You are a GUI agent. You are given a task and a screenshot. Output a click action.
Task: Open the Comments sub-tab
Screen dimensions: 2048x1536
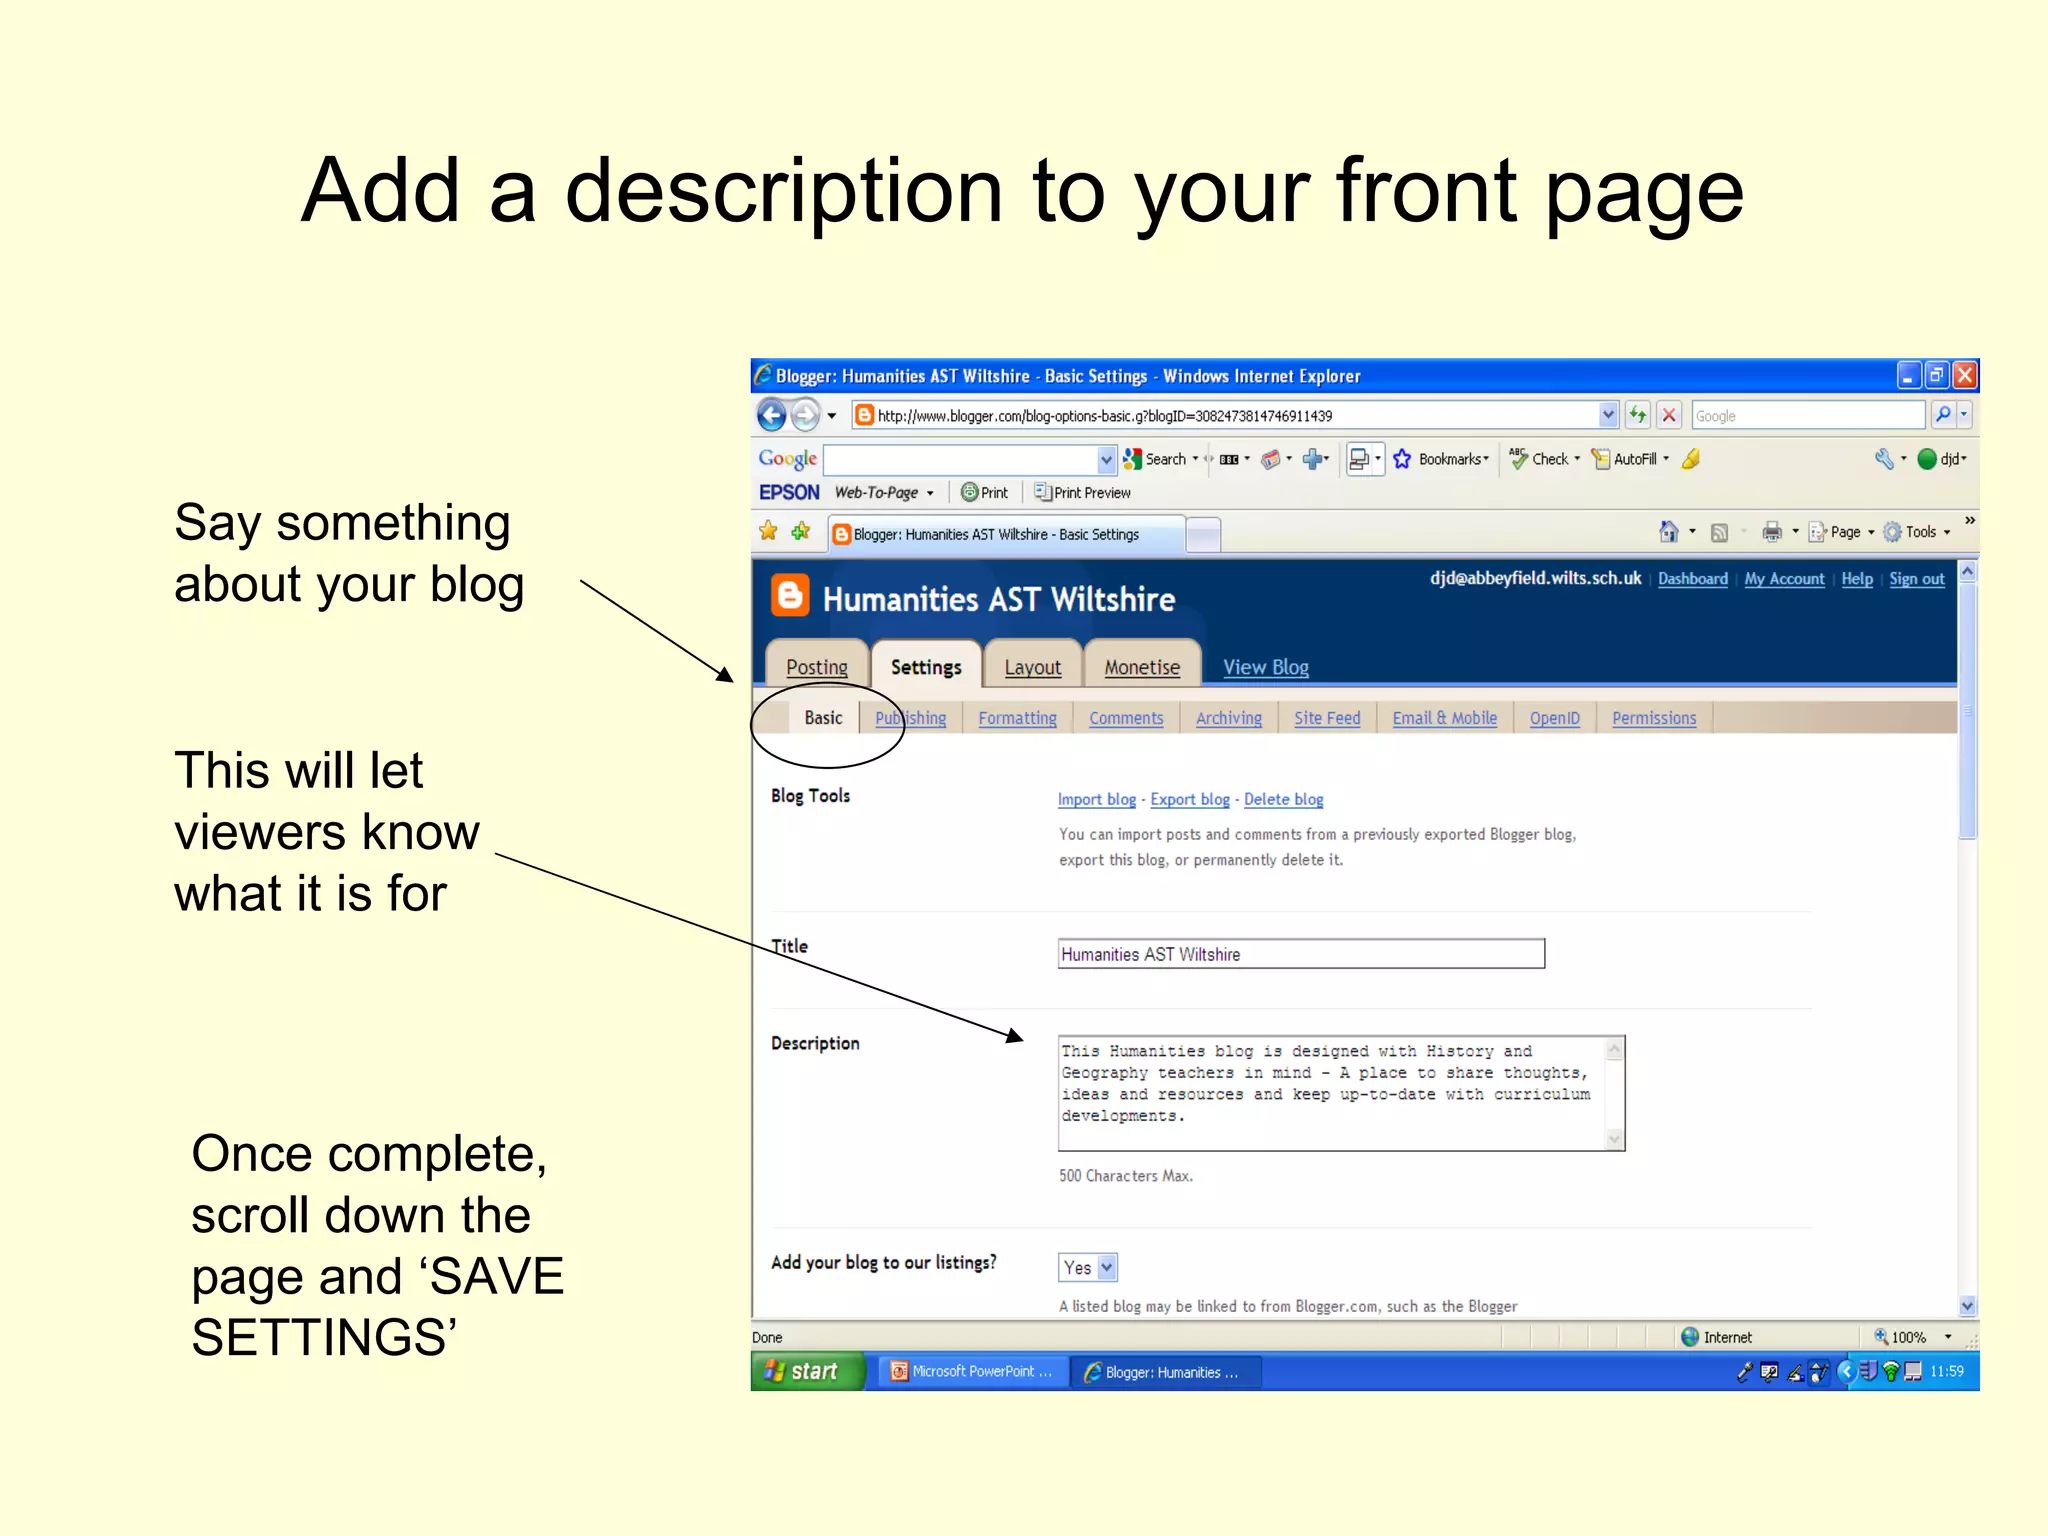tap(1126, 718)
